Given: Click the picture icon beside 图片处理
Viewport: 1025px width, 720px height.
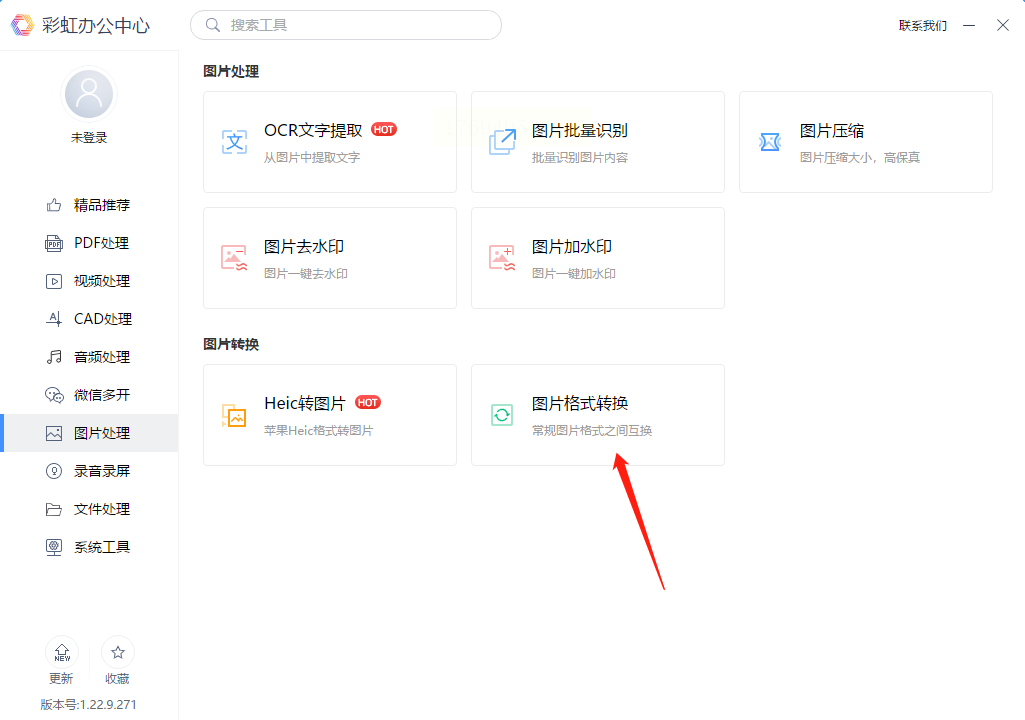Looking at the screenshot, I should [54, 433].
